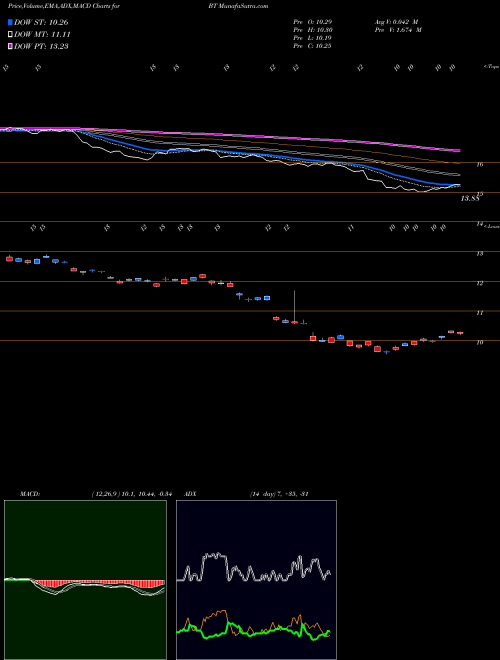Select the 'DOW PT: 13.23' legend text
Viewport: 500px width, 660px height.
41,47
